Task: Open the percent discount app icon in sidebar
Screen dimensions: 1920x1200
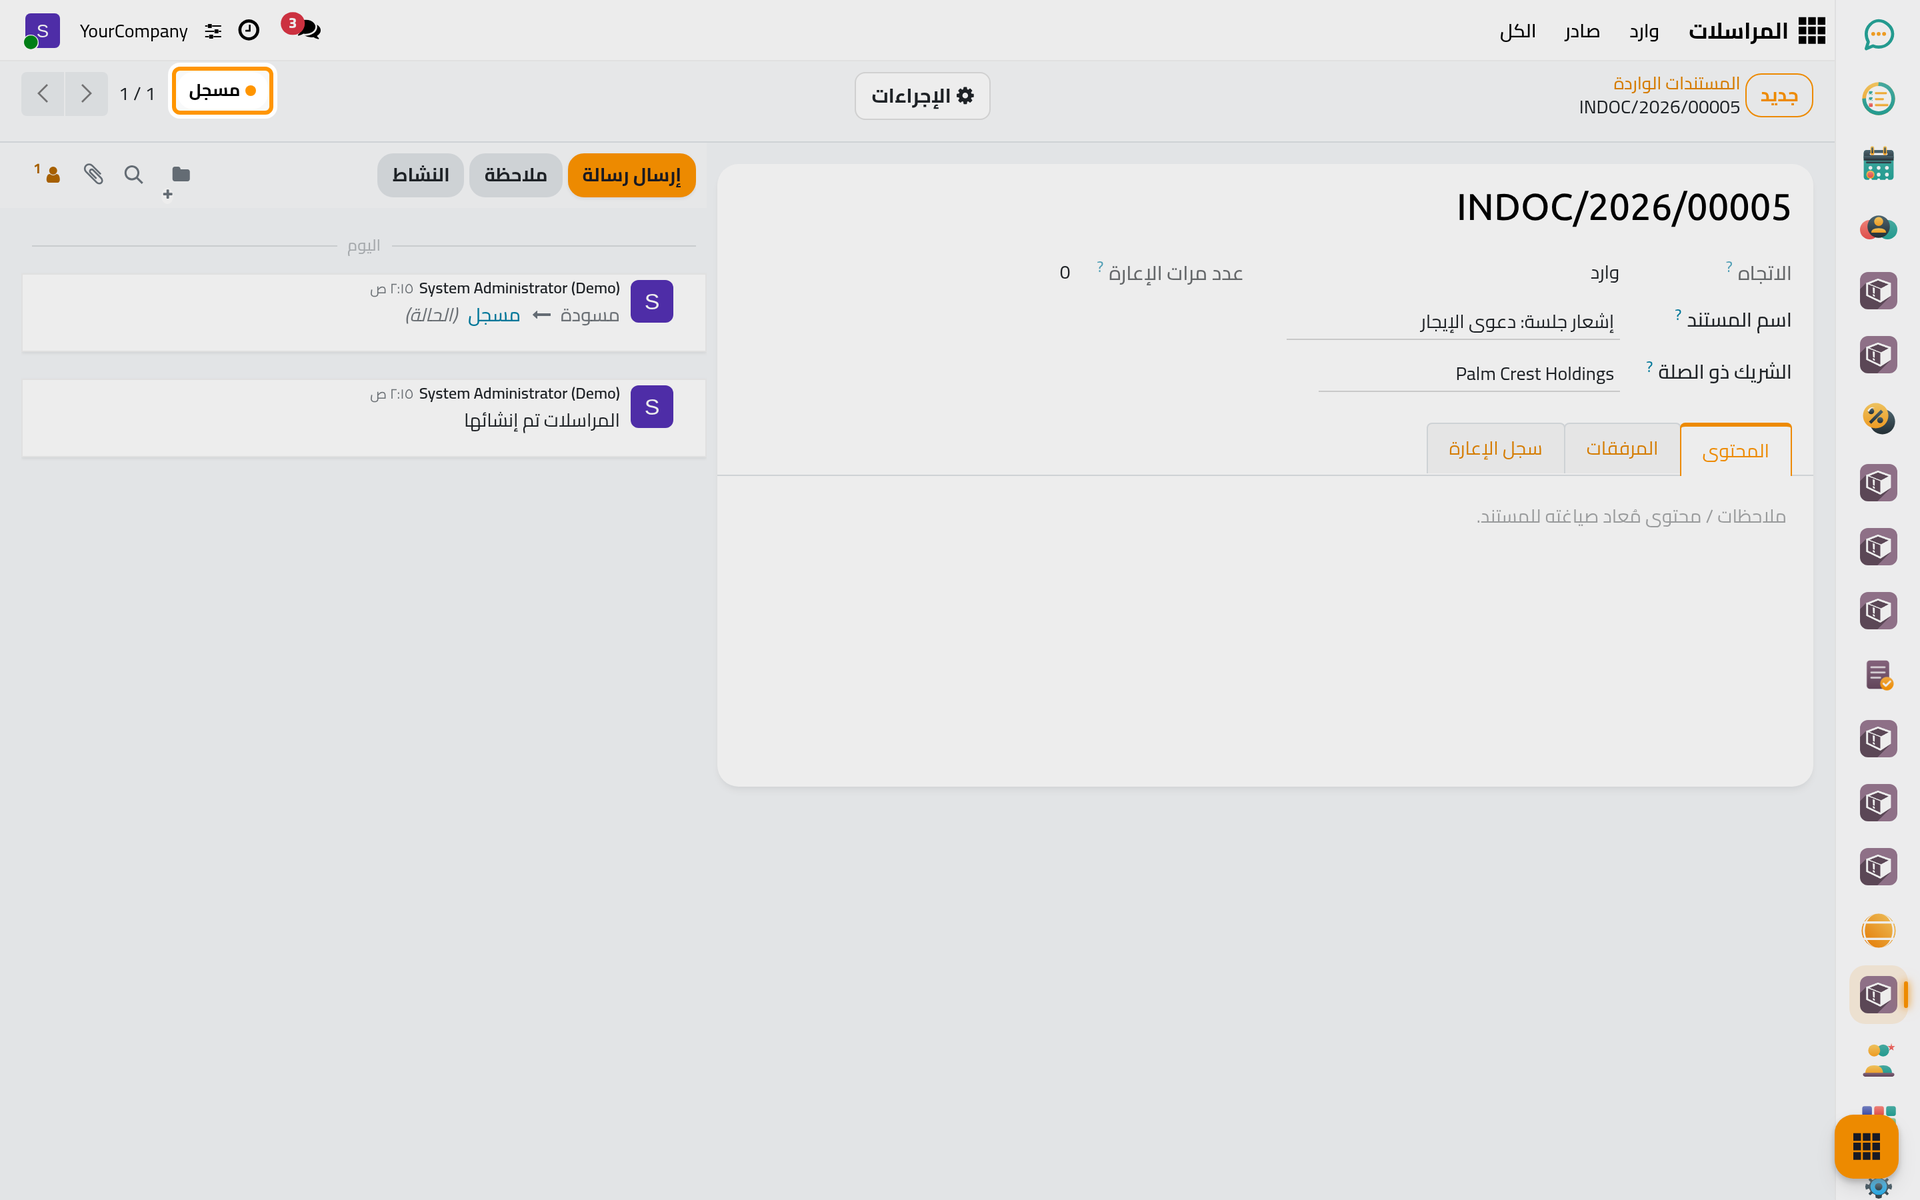Action: coord(1878,419)
